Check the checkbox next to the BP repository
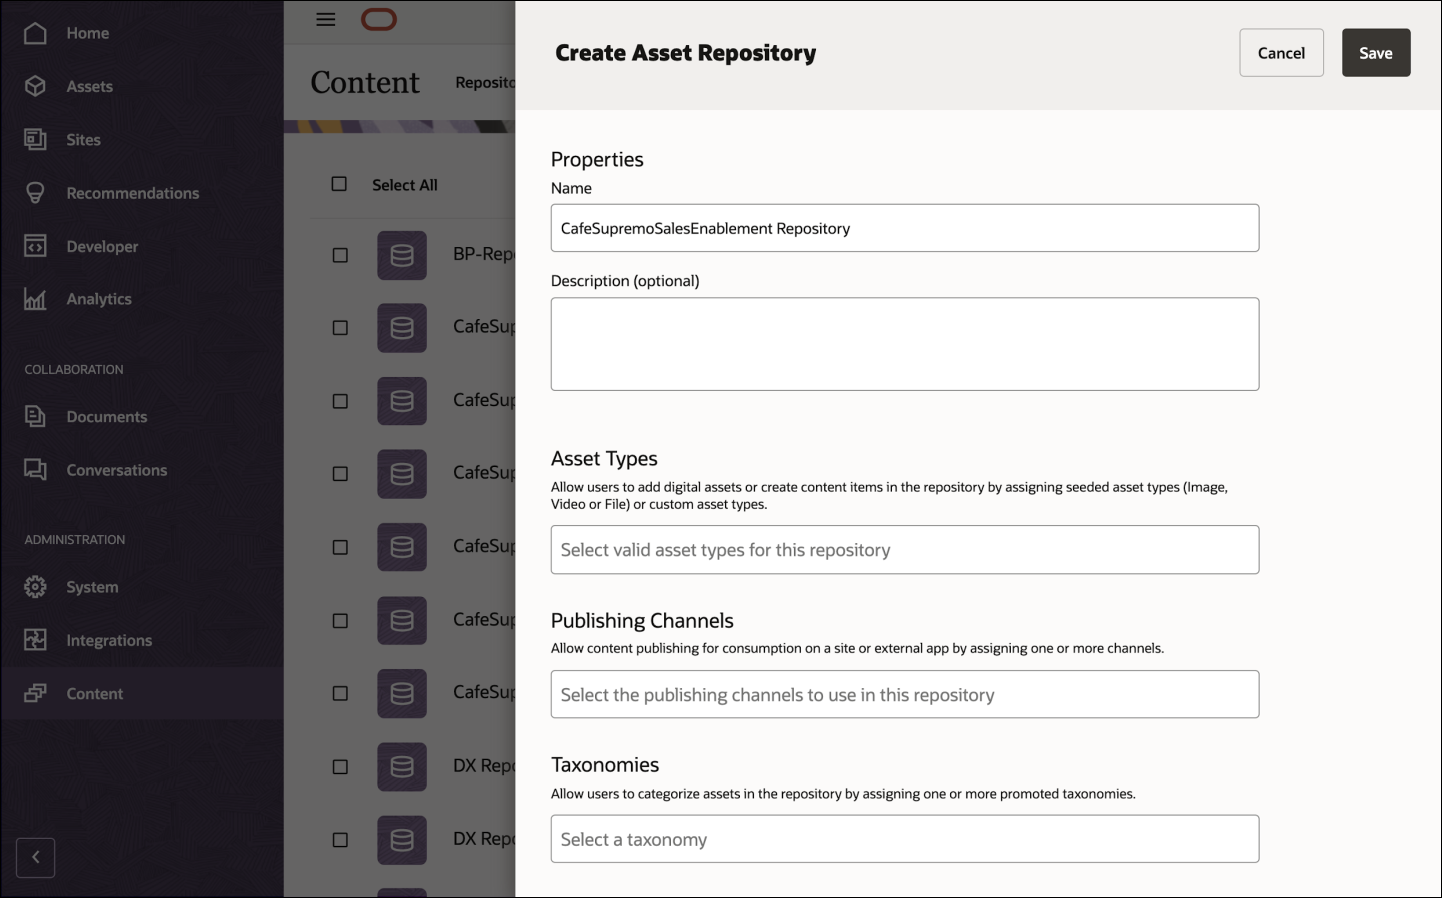This screenshot has width=1442, height=898. pyautogui.click(x=339, y=255)
